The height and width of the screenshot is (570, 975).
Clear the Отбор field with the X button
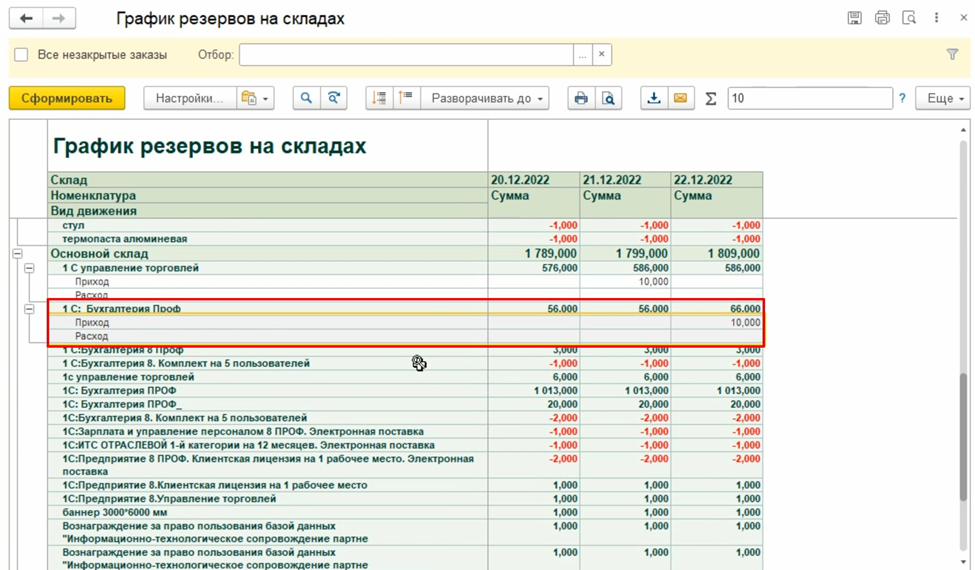(x=601, y=55)
